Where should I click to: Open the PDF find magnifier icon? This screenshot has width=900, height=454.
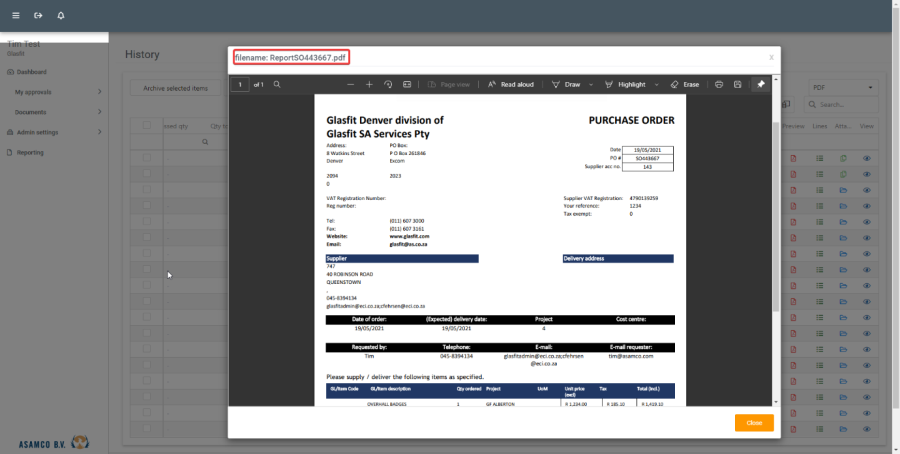pyautogui.click(x=278, y=85)
